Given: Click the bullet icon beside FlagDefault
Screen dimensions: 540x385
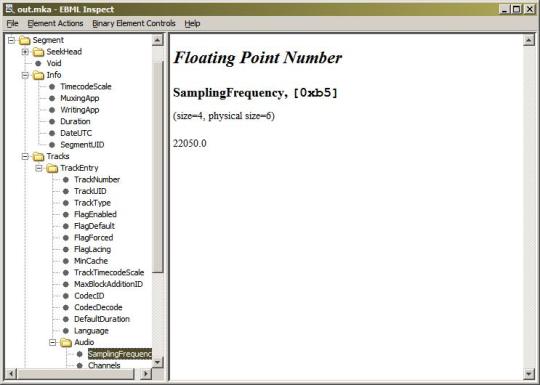Looking at the screenshot, I should [66, 226].
